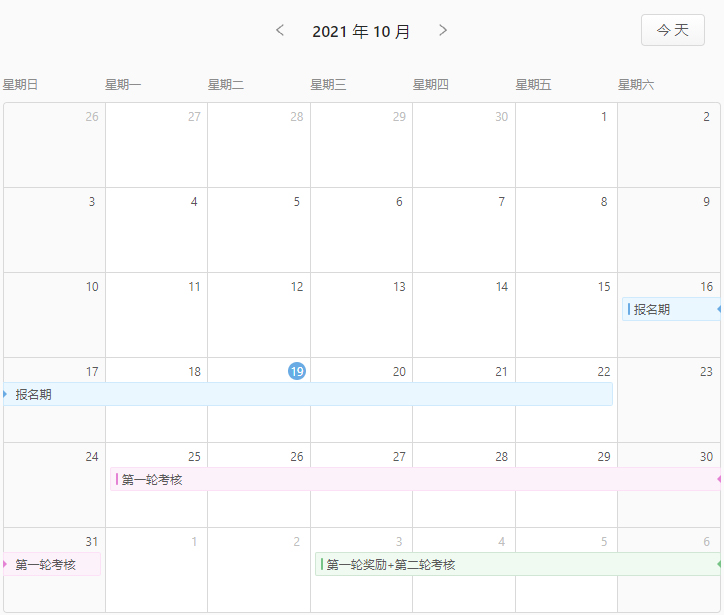Screen dimensions: 724x615
Task: Open the 2021 年 10 月 month title
Action: click(361, 31)
